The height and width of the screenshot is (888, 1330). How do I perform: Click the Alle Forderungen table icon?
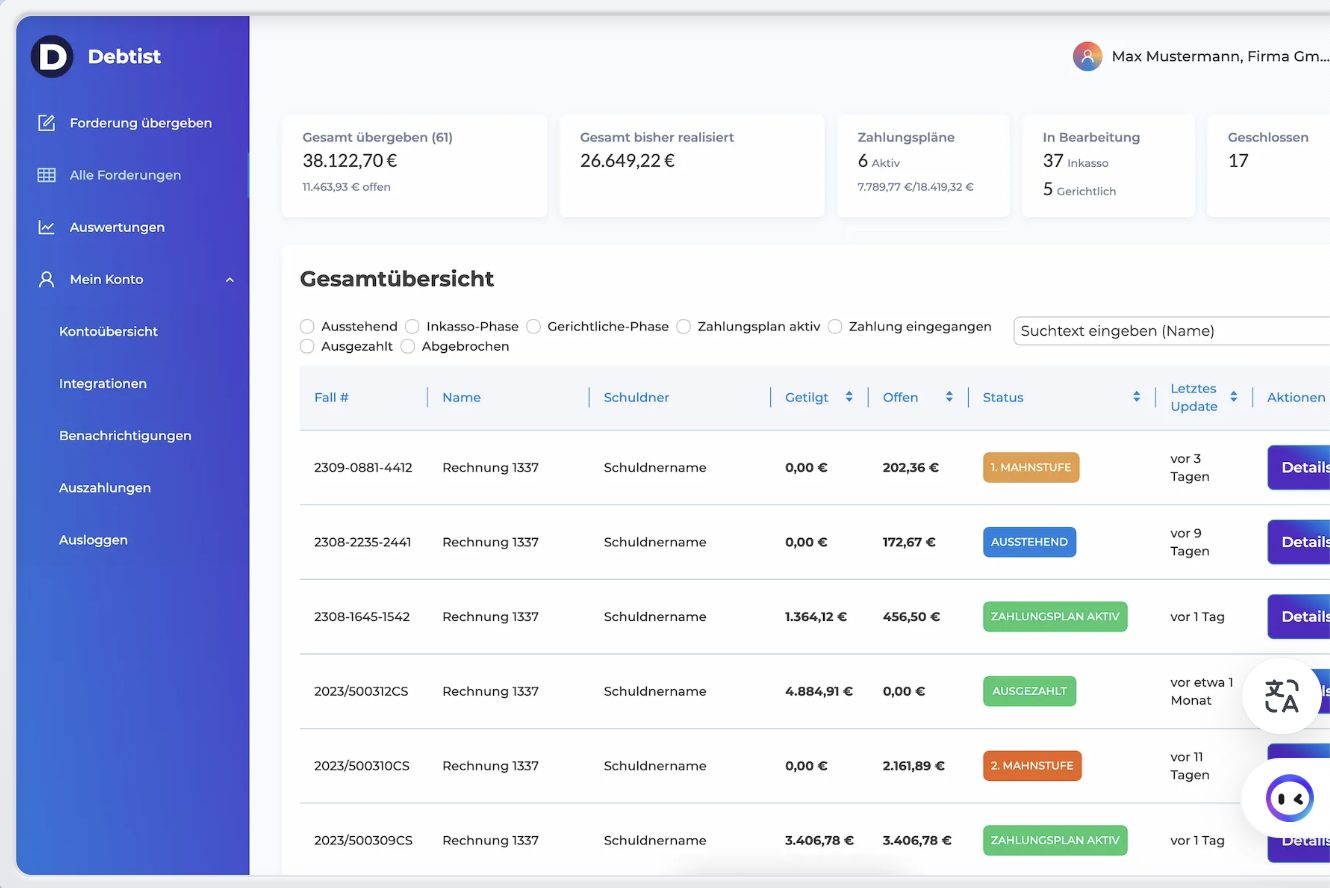click(x=46, y=175)
